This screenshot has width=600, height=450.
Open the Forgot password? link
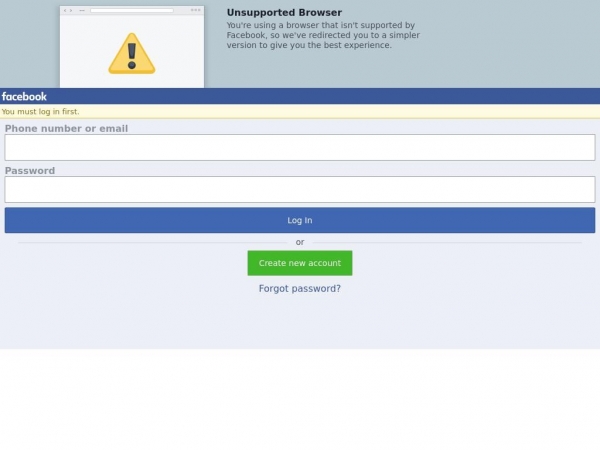click(300, 288)
